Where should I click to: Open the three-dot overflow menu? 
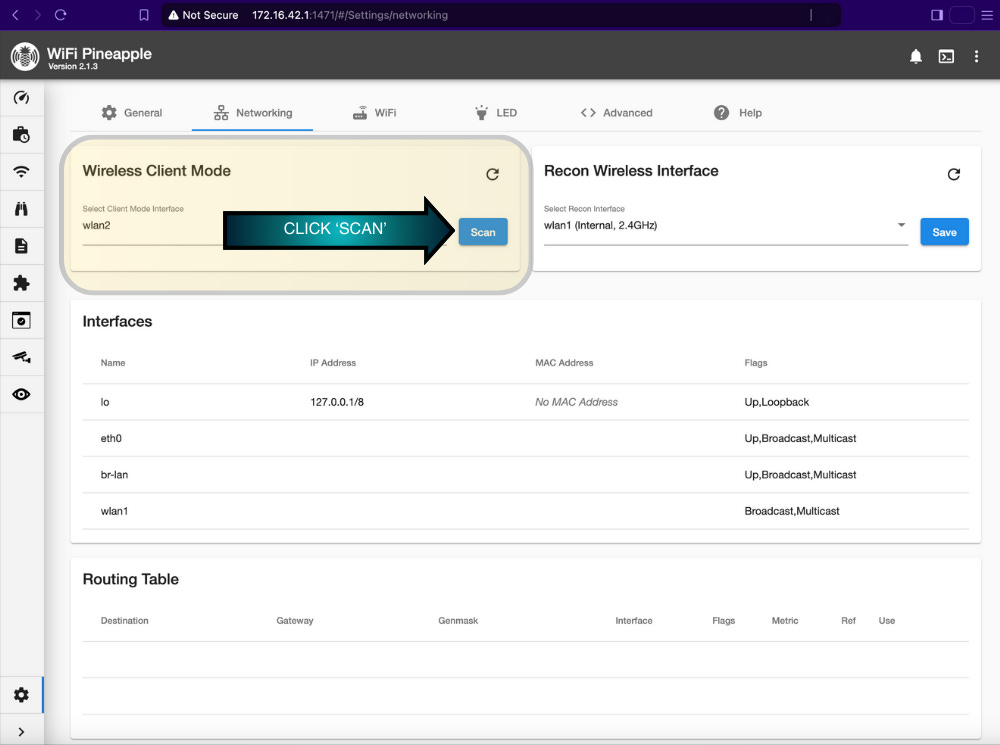[977, 57]
